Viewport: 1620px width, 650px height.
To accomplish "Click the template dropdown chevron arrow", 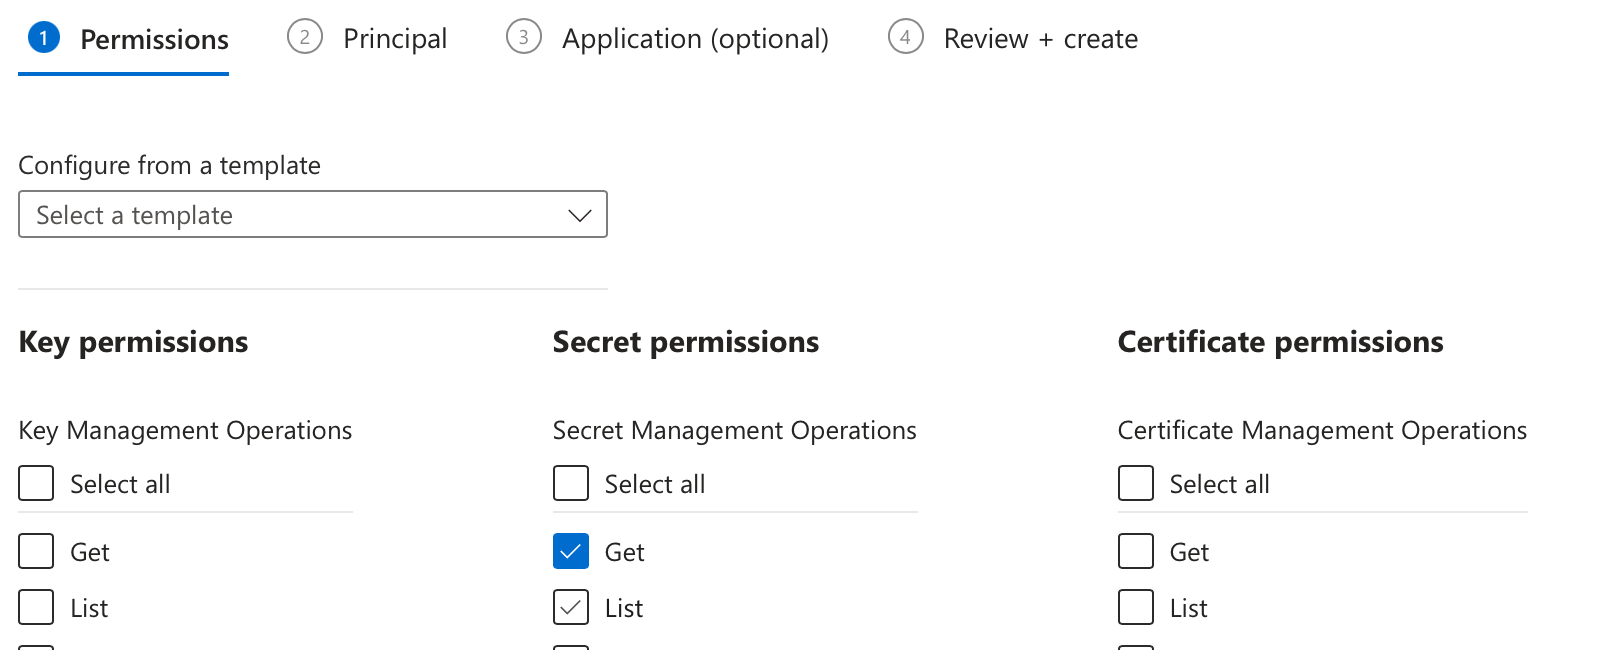I will click(x=579, y=215).
